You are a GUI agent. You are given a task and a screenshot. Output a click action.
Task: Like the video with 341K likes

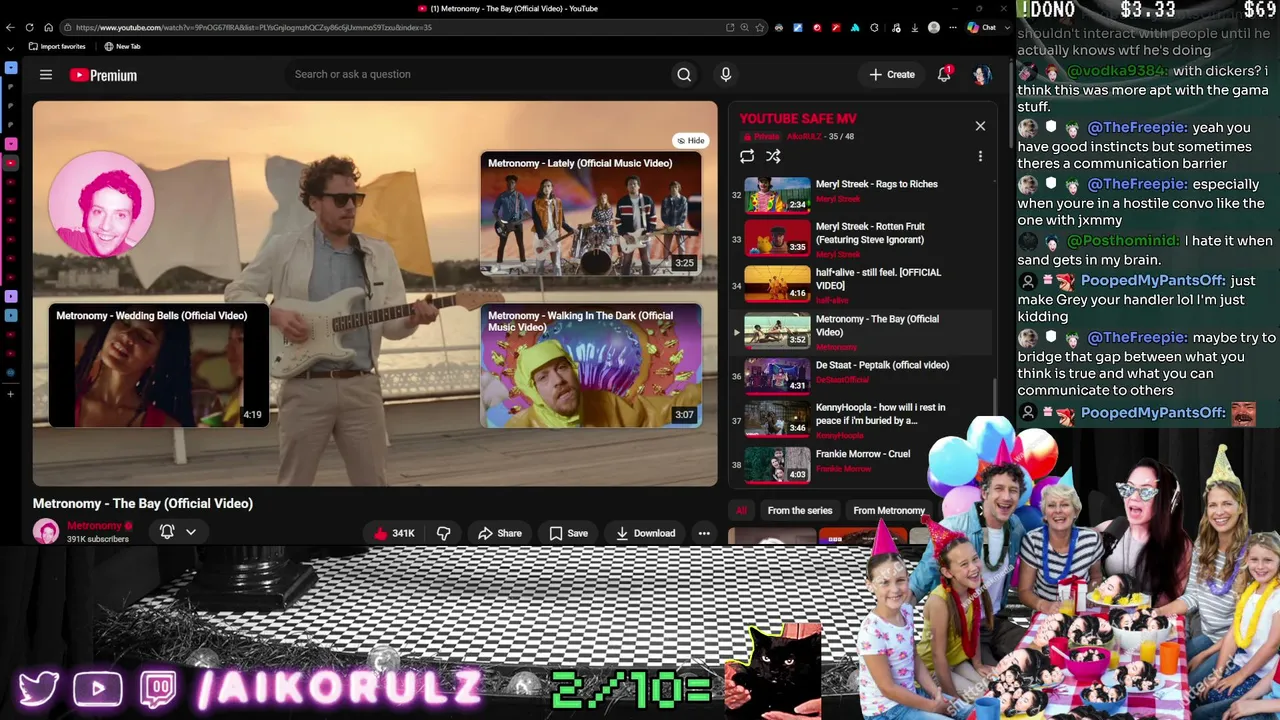(395, 533)
